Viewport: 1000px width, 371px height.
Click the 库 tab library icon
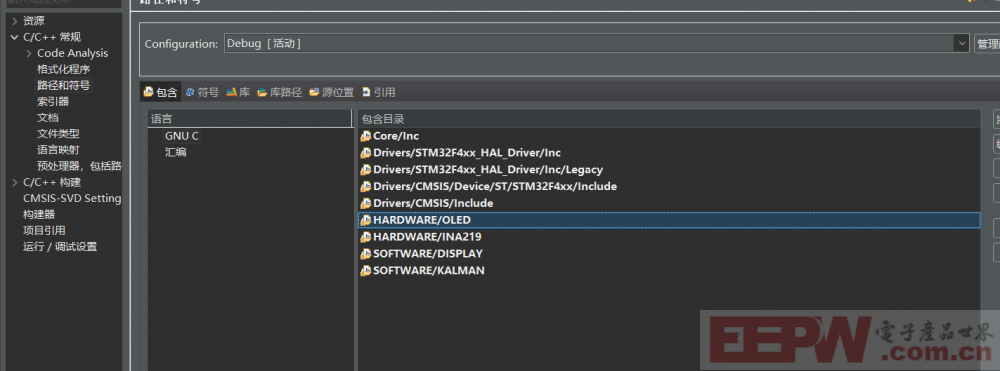pos(232,92)
